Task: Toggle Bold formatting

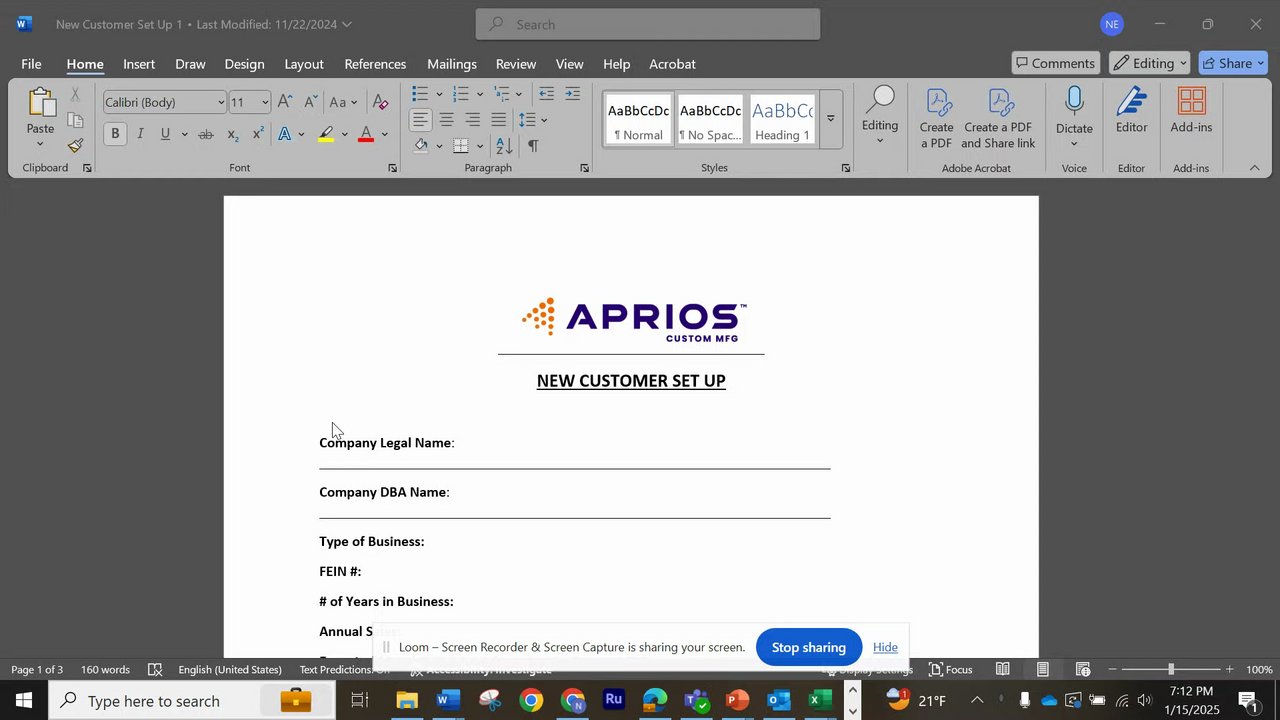Action: pyautogui.click(x=115, y=134)
